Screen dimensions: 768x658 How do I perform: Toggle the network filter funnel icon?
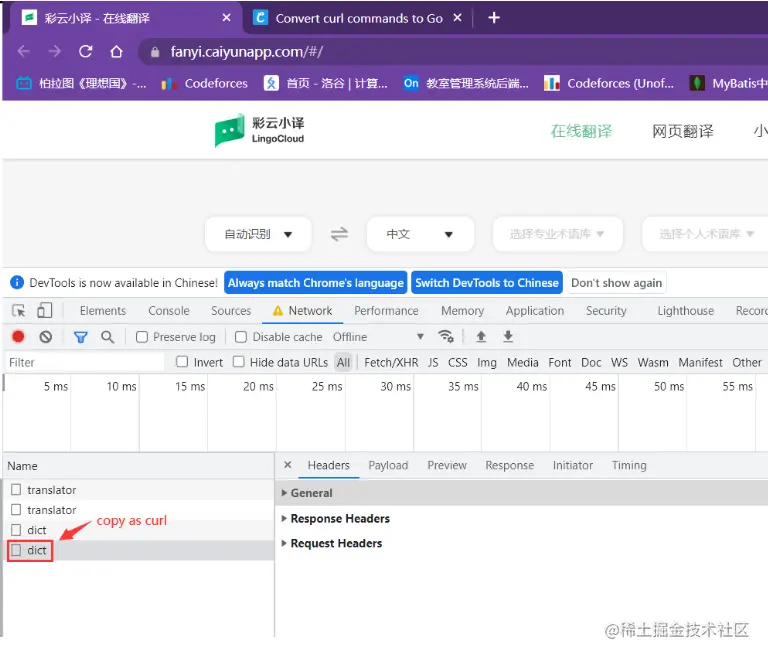click(x=81, y=337)
